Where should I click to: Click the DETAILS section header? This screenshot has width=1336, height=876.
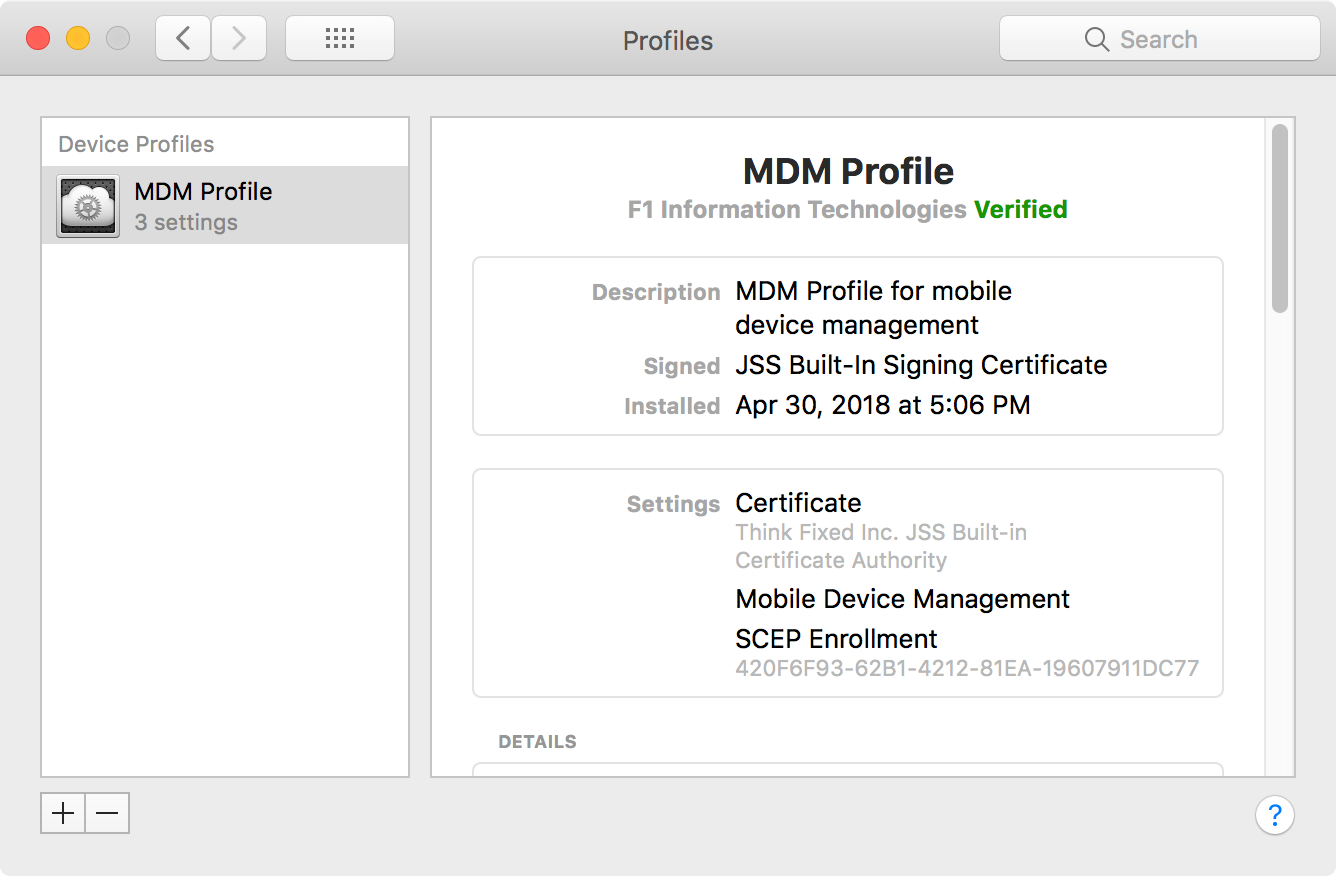coord(537,742)
